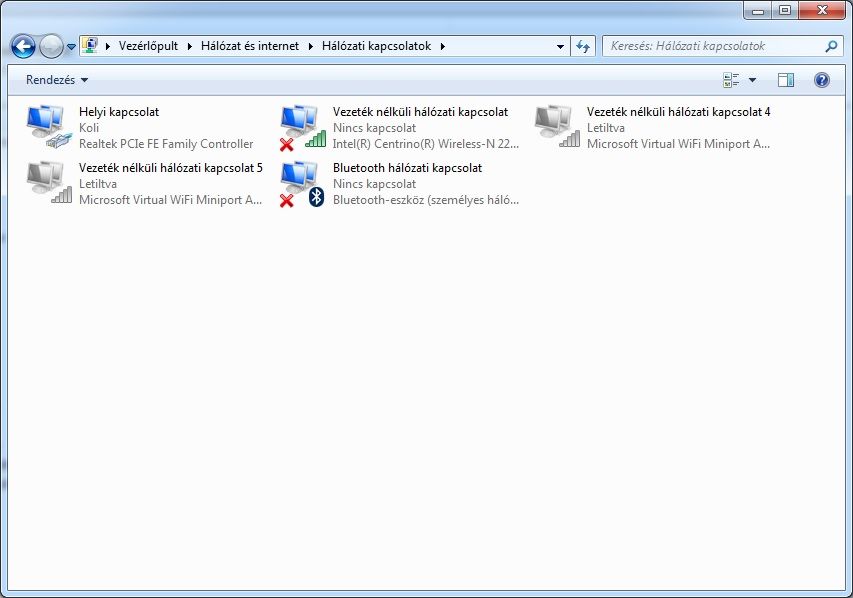Expand the arrow after Hálózati kapcsolatok

point(443,46)
